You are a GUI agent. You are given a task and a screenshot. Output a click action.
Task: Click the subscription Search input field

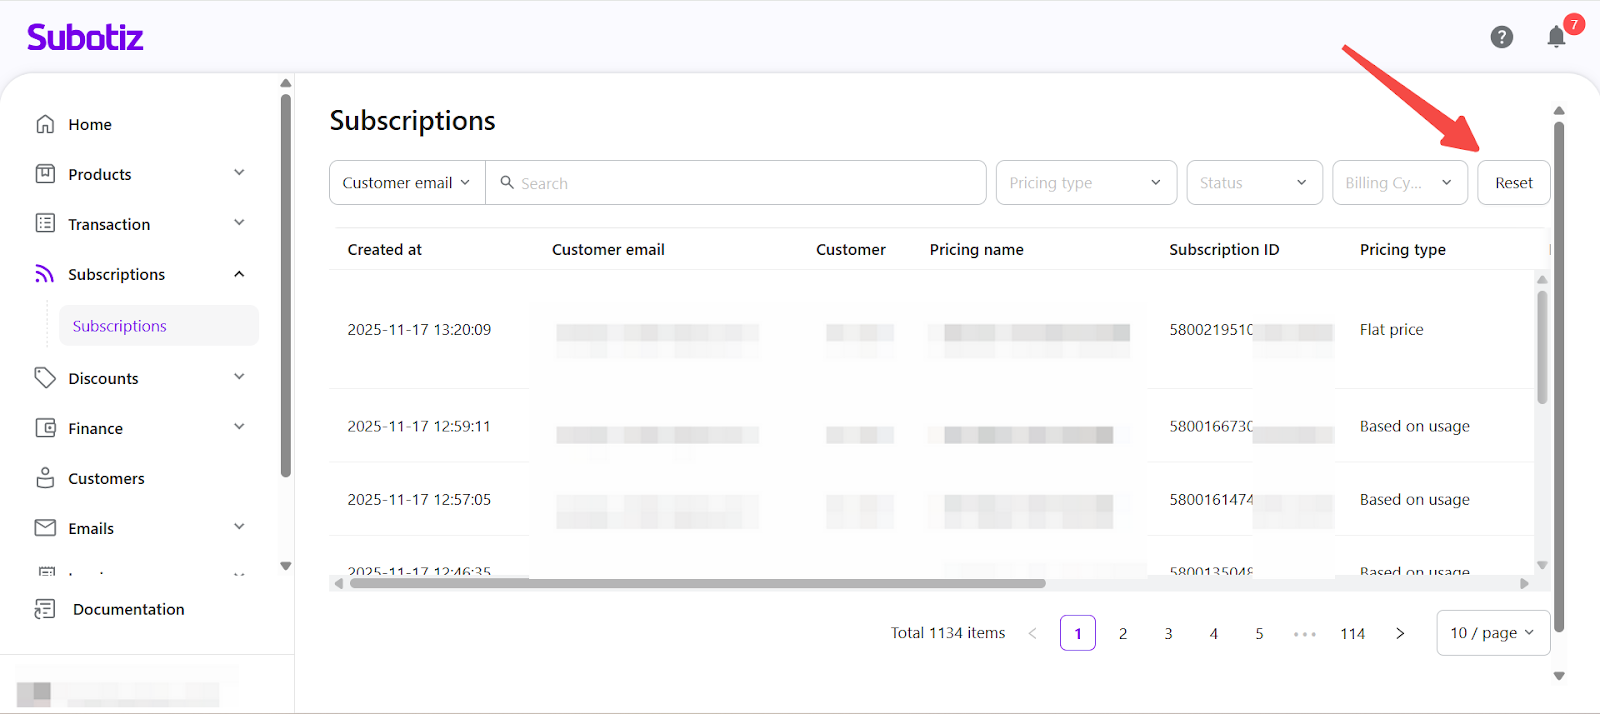[x=740, y=183]
